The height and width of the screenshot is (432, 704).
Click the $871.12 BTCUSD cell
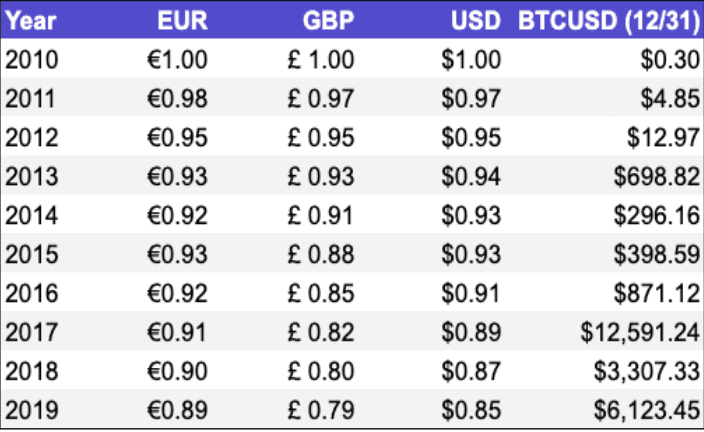[x=657, y=292]
